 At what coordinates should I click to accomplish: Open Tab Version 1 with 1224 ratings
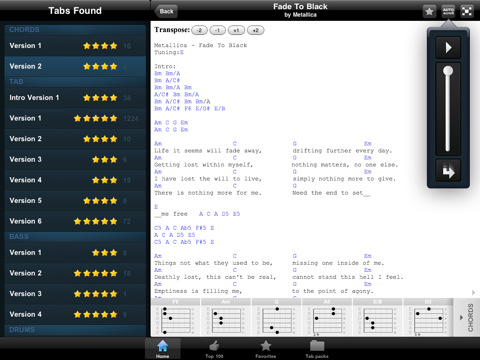[75, 118]
